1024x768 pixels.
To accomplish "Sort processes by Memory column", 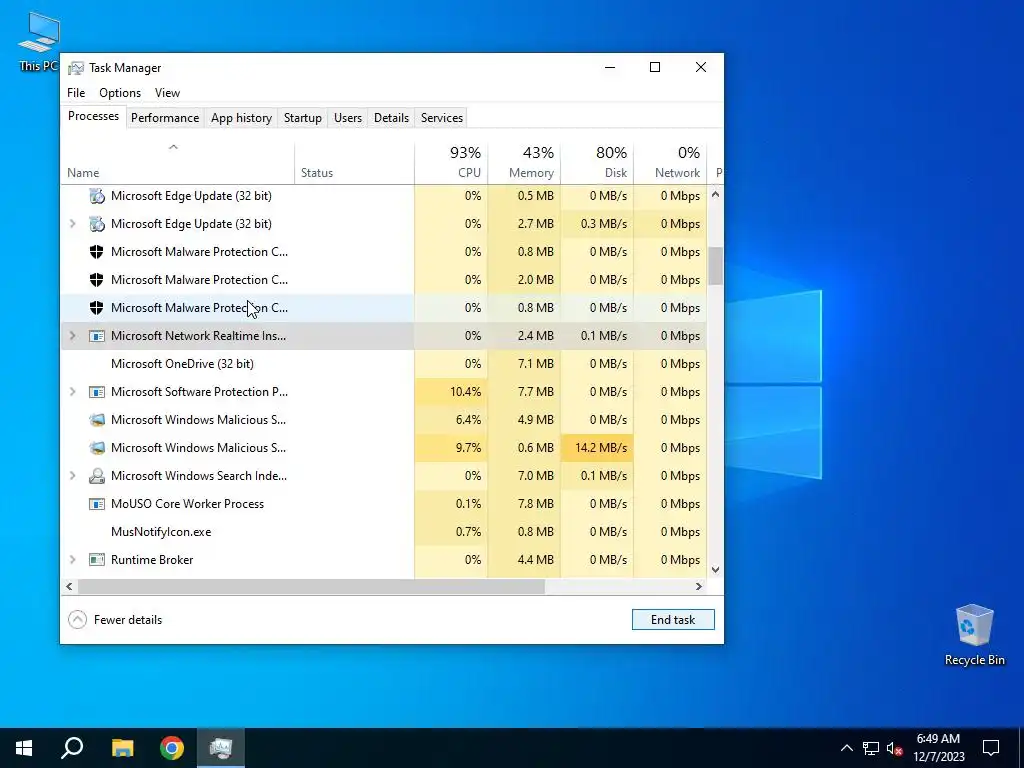I will click(524, 163).
